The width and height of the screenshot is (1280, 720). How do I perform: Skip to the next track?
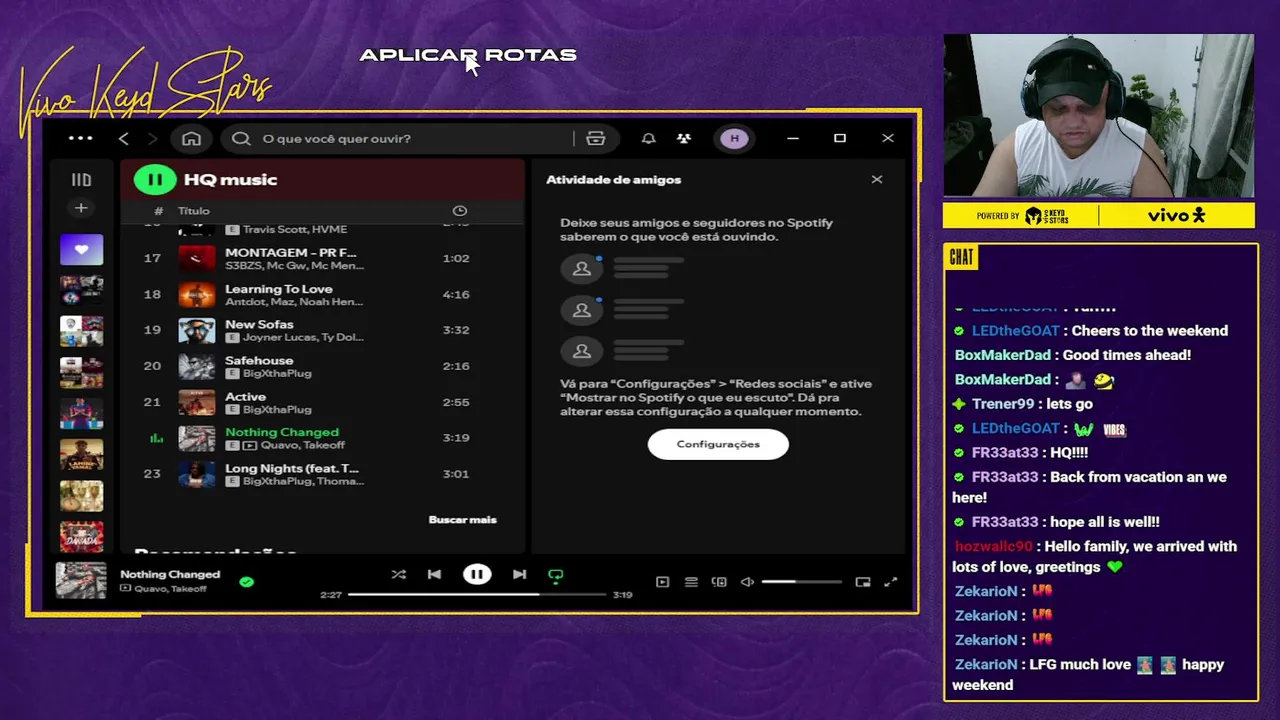click(519, 574)
